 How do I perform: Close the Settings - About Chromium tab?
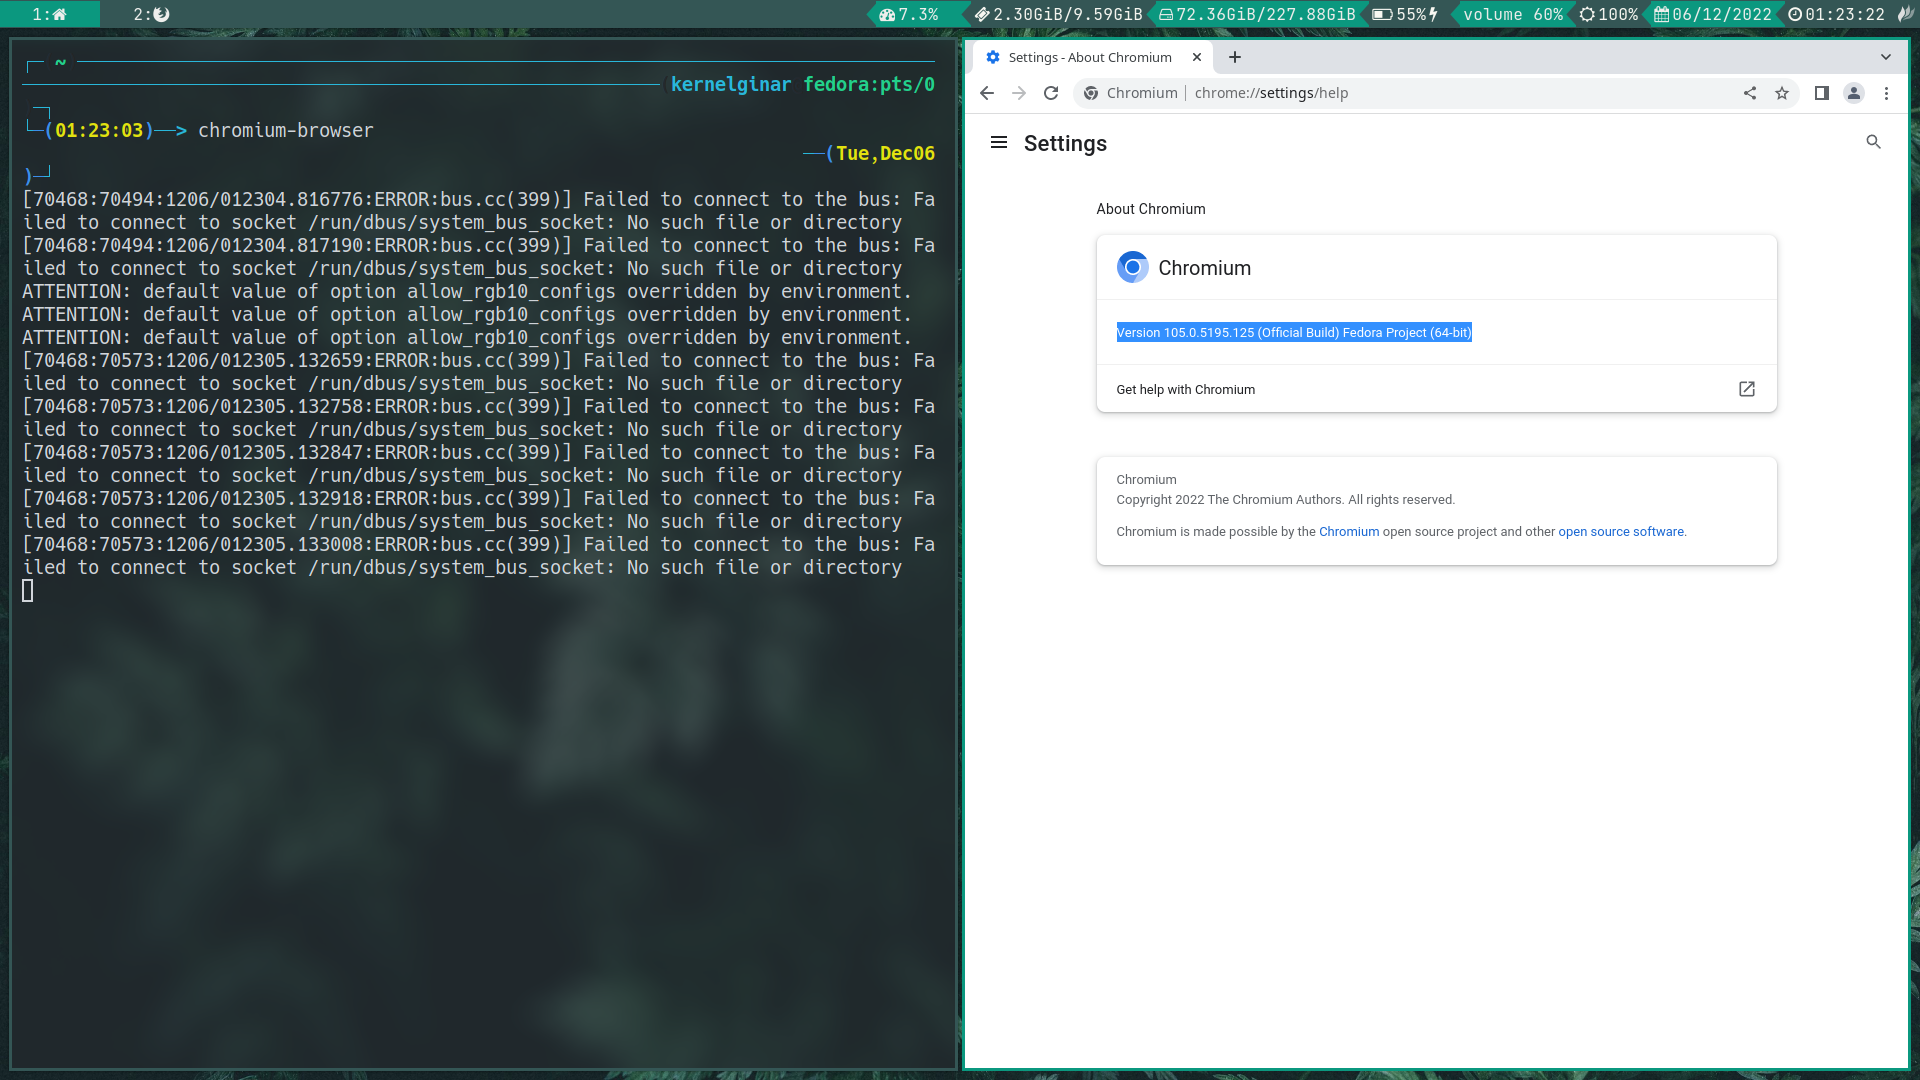tap(1197, 57)
